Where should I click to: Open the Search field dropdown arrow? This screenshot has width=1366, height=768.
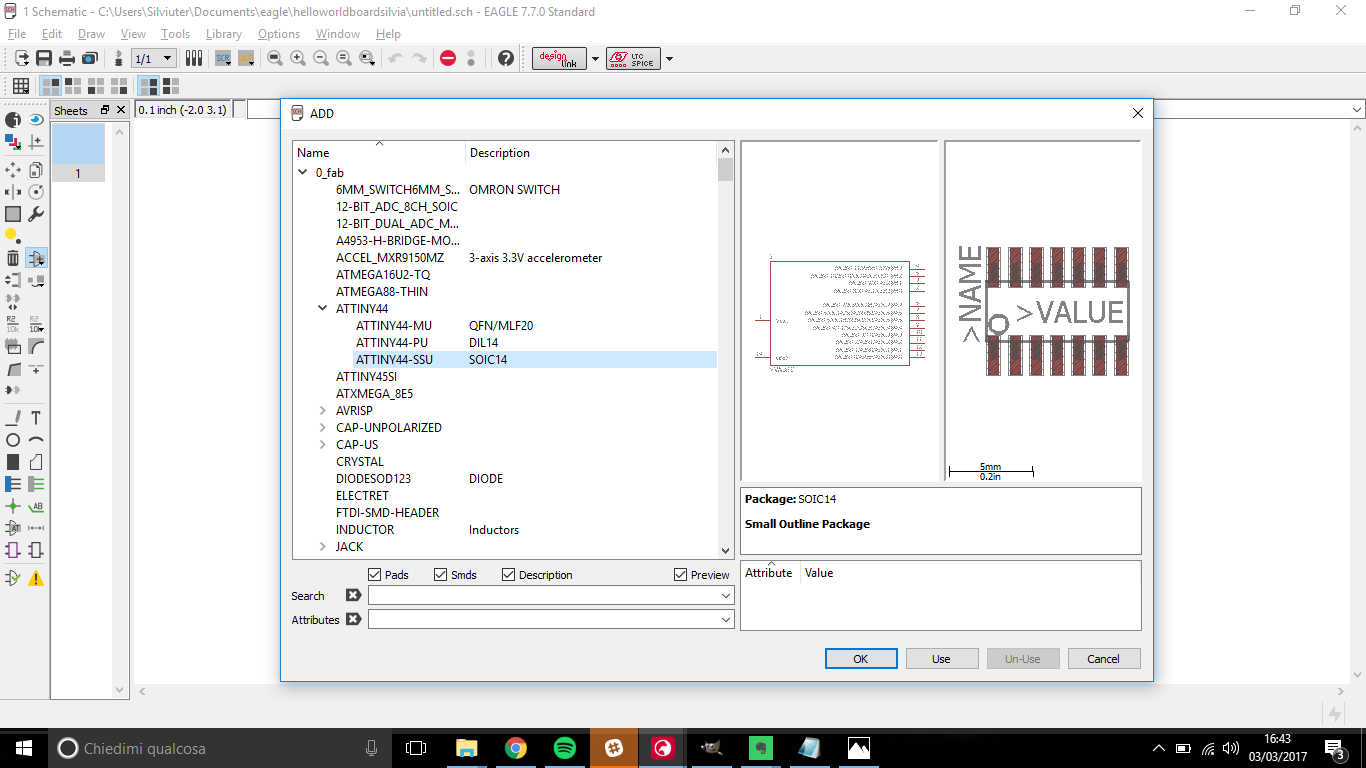click(x=726, y=595)
